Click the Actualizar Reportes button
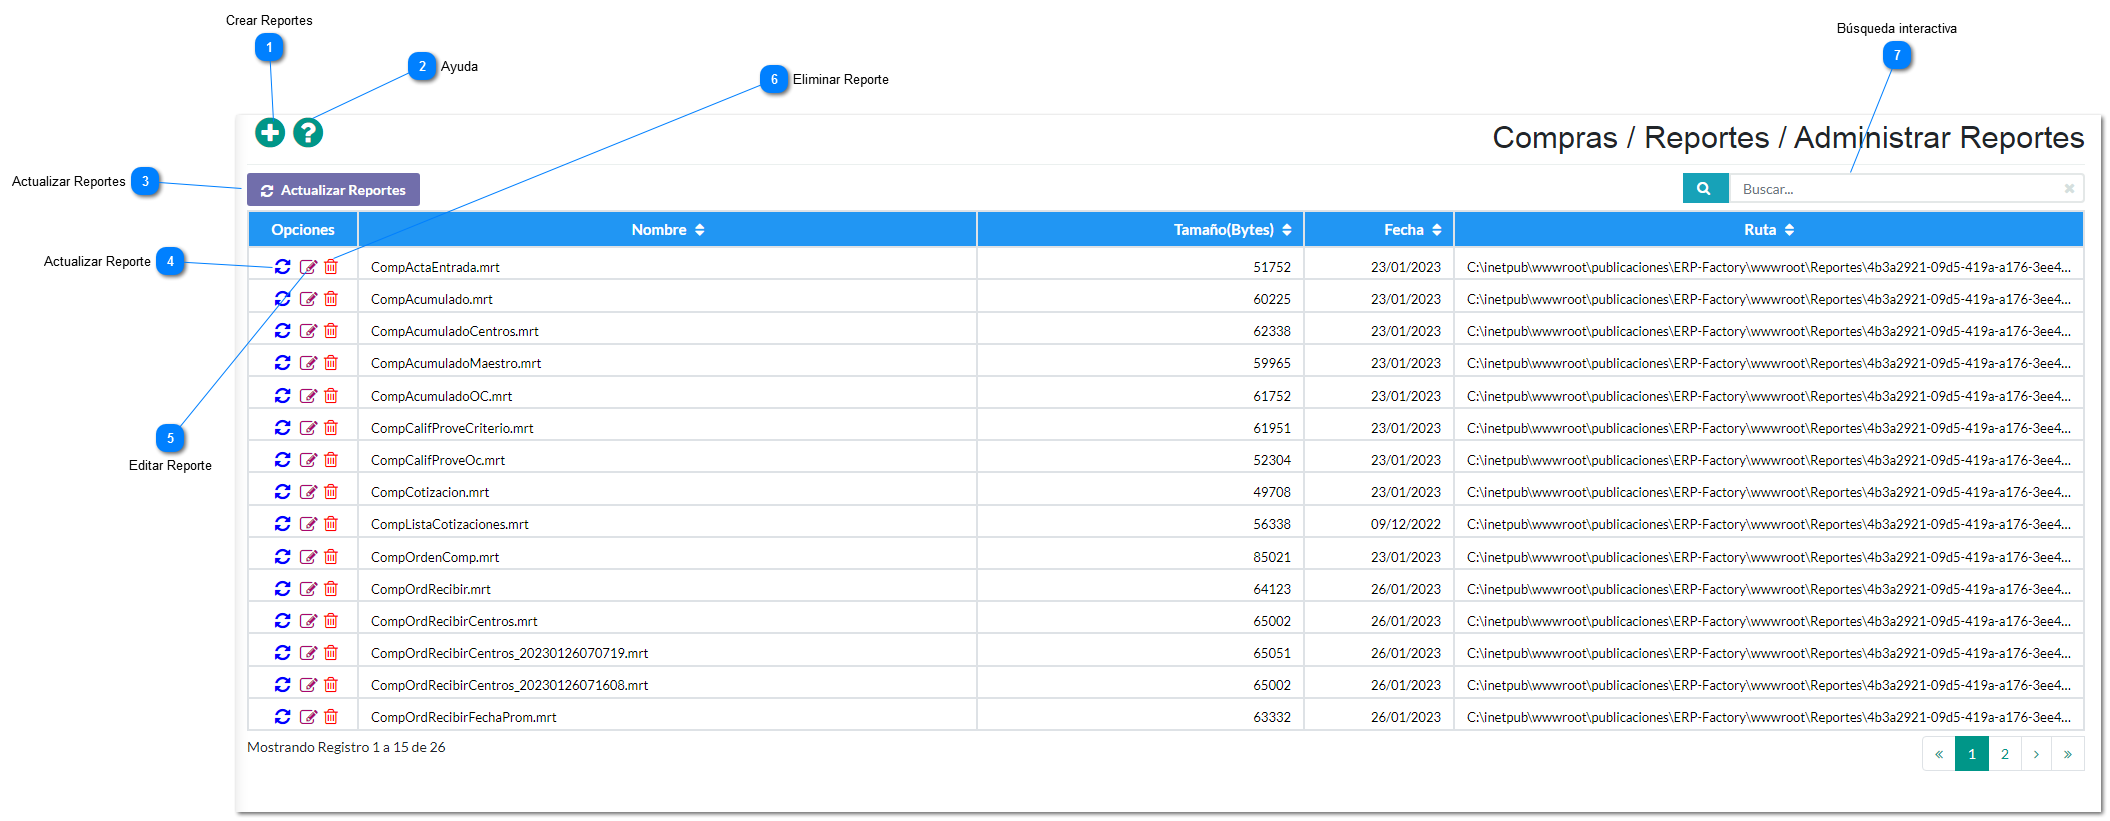 point(333,190)
